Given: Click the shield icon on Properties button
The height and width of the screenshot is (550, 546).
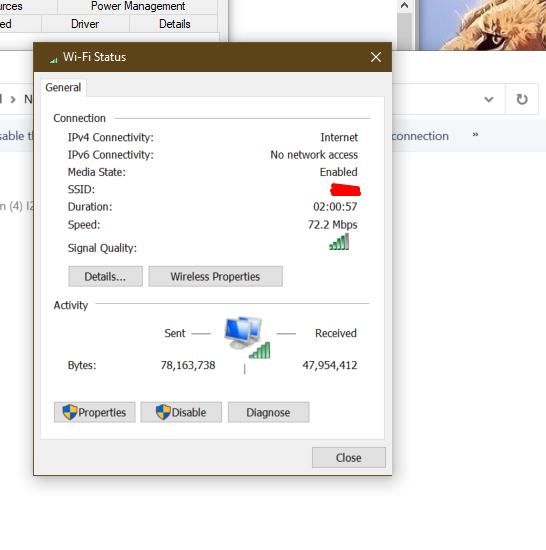Looking at the screenshot, I should [70, 412].
